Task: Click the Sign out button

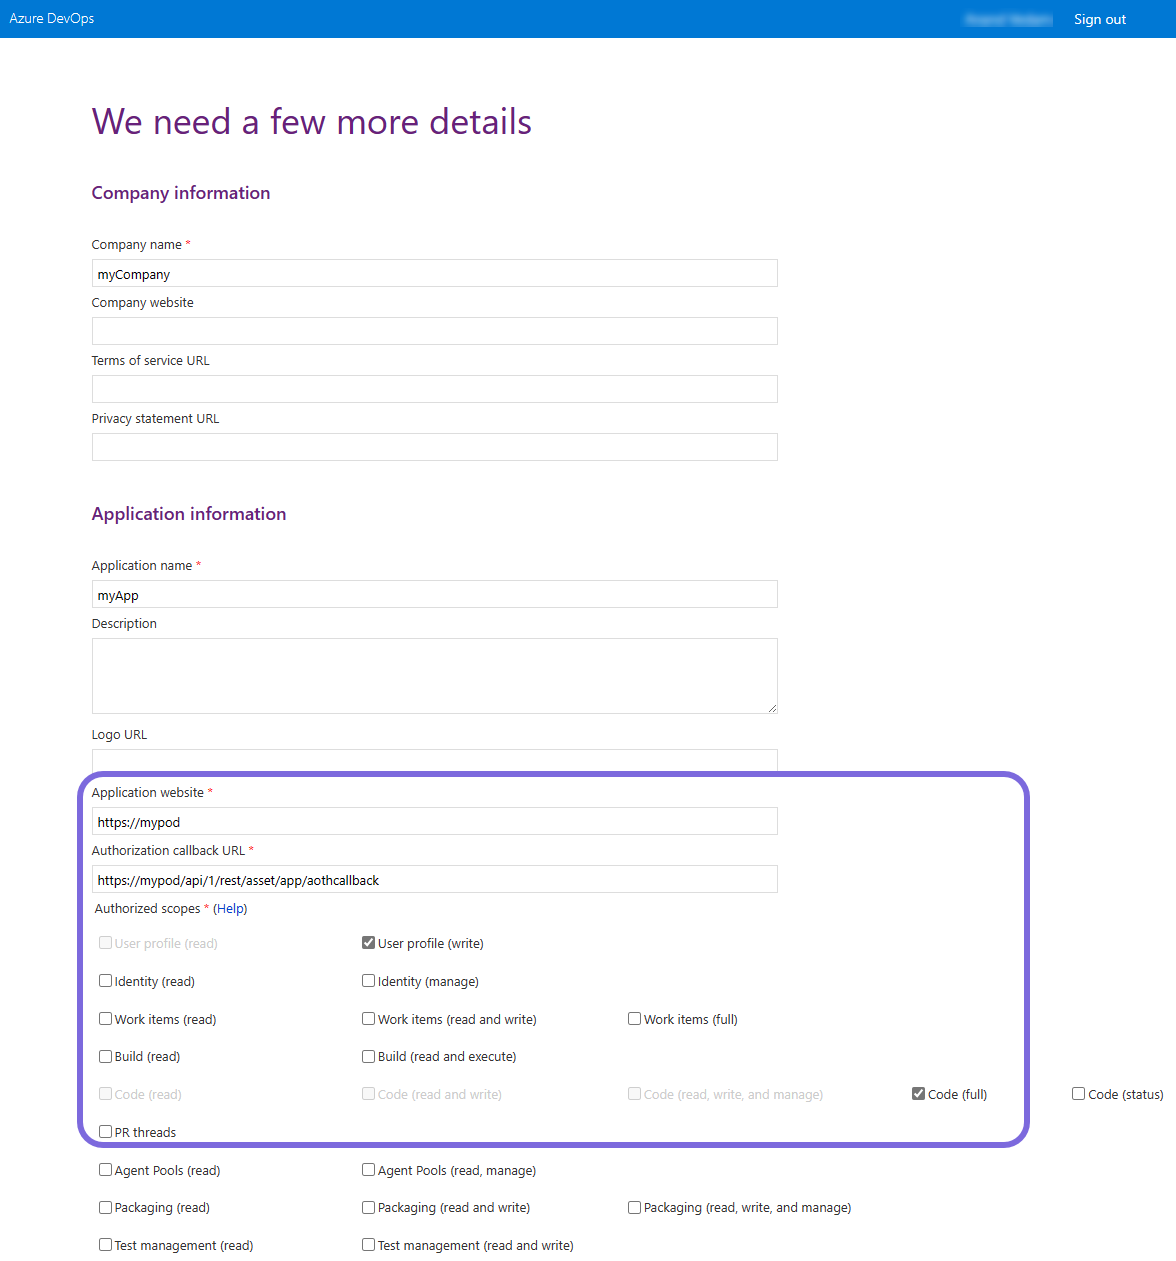Action: pos(1099,18)
